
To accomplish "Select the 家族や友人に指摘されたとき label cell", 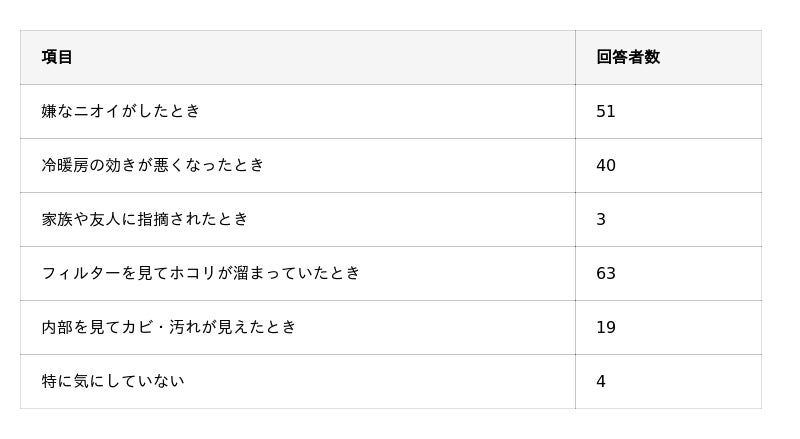I will coord(145,219).
